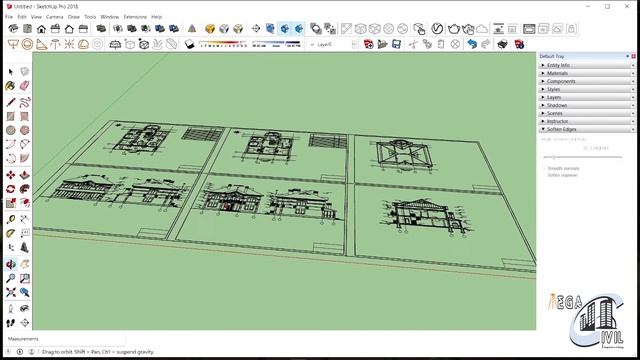
Task: Select the Move tool with red arrows
Action: pyautogui.click(x=11, y=175)
